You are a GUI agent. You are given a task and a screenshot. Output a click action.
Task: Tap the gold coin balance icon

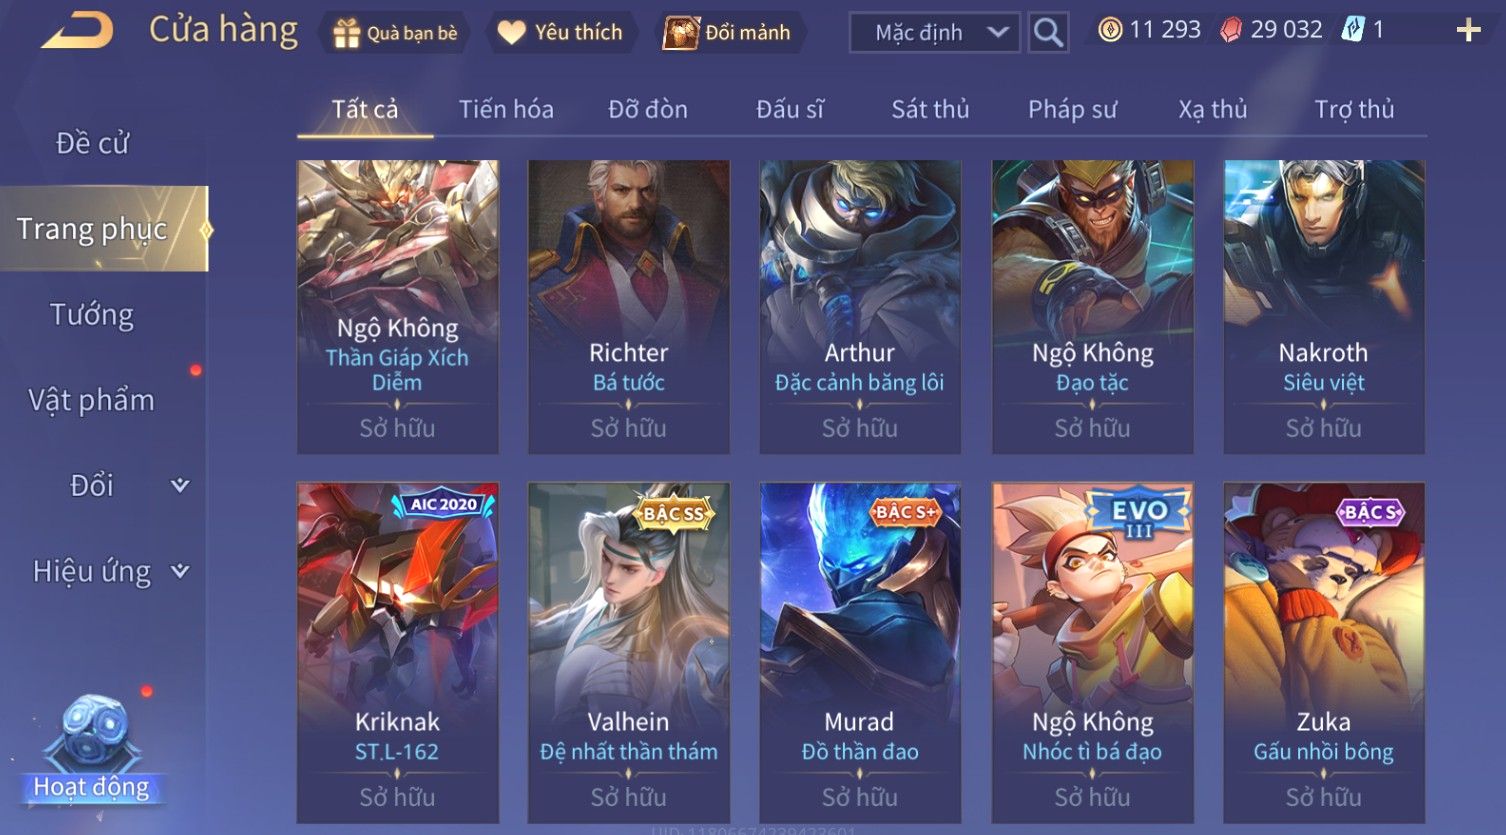tap(1109, 30)
